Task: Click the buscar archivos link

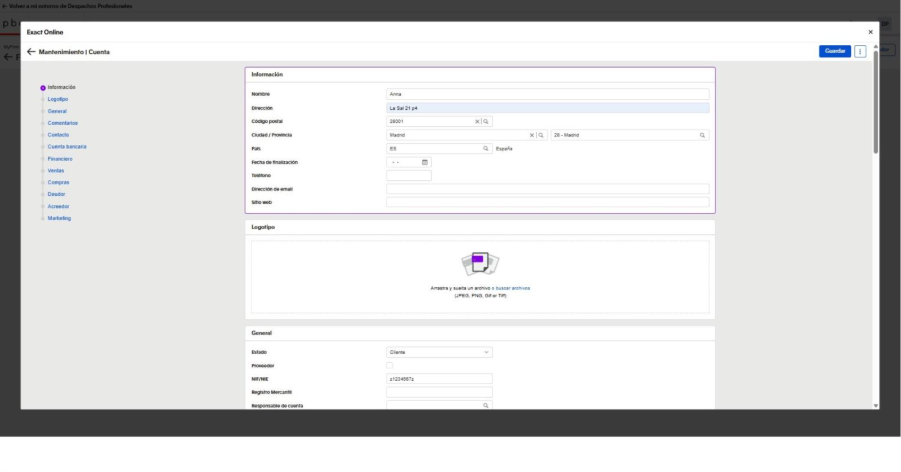Action: tap(513, 288)
